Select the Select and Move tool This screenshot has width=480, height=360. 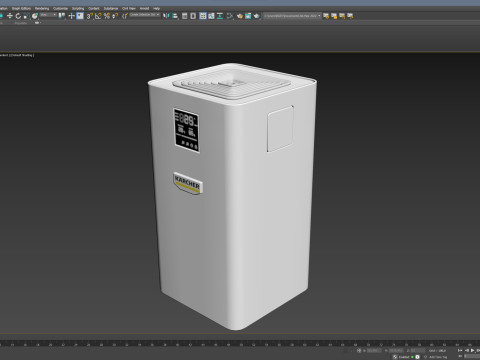[x=10, y=16]
